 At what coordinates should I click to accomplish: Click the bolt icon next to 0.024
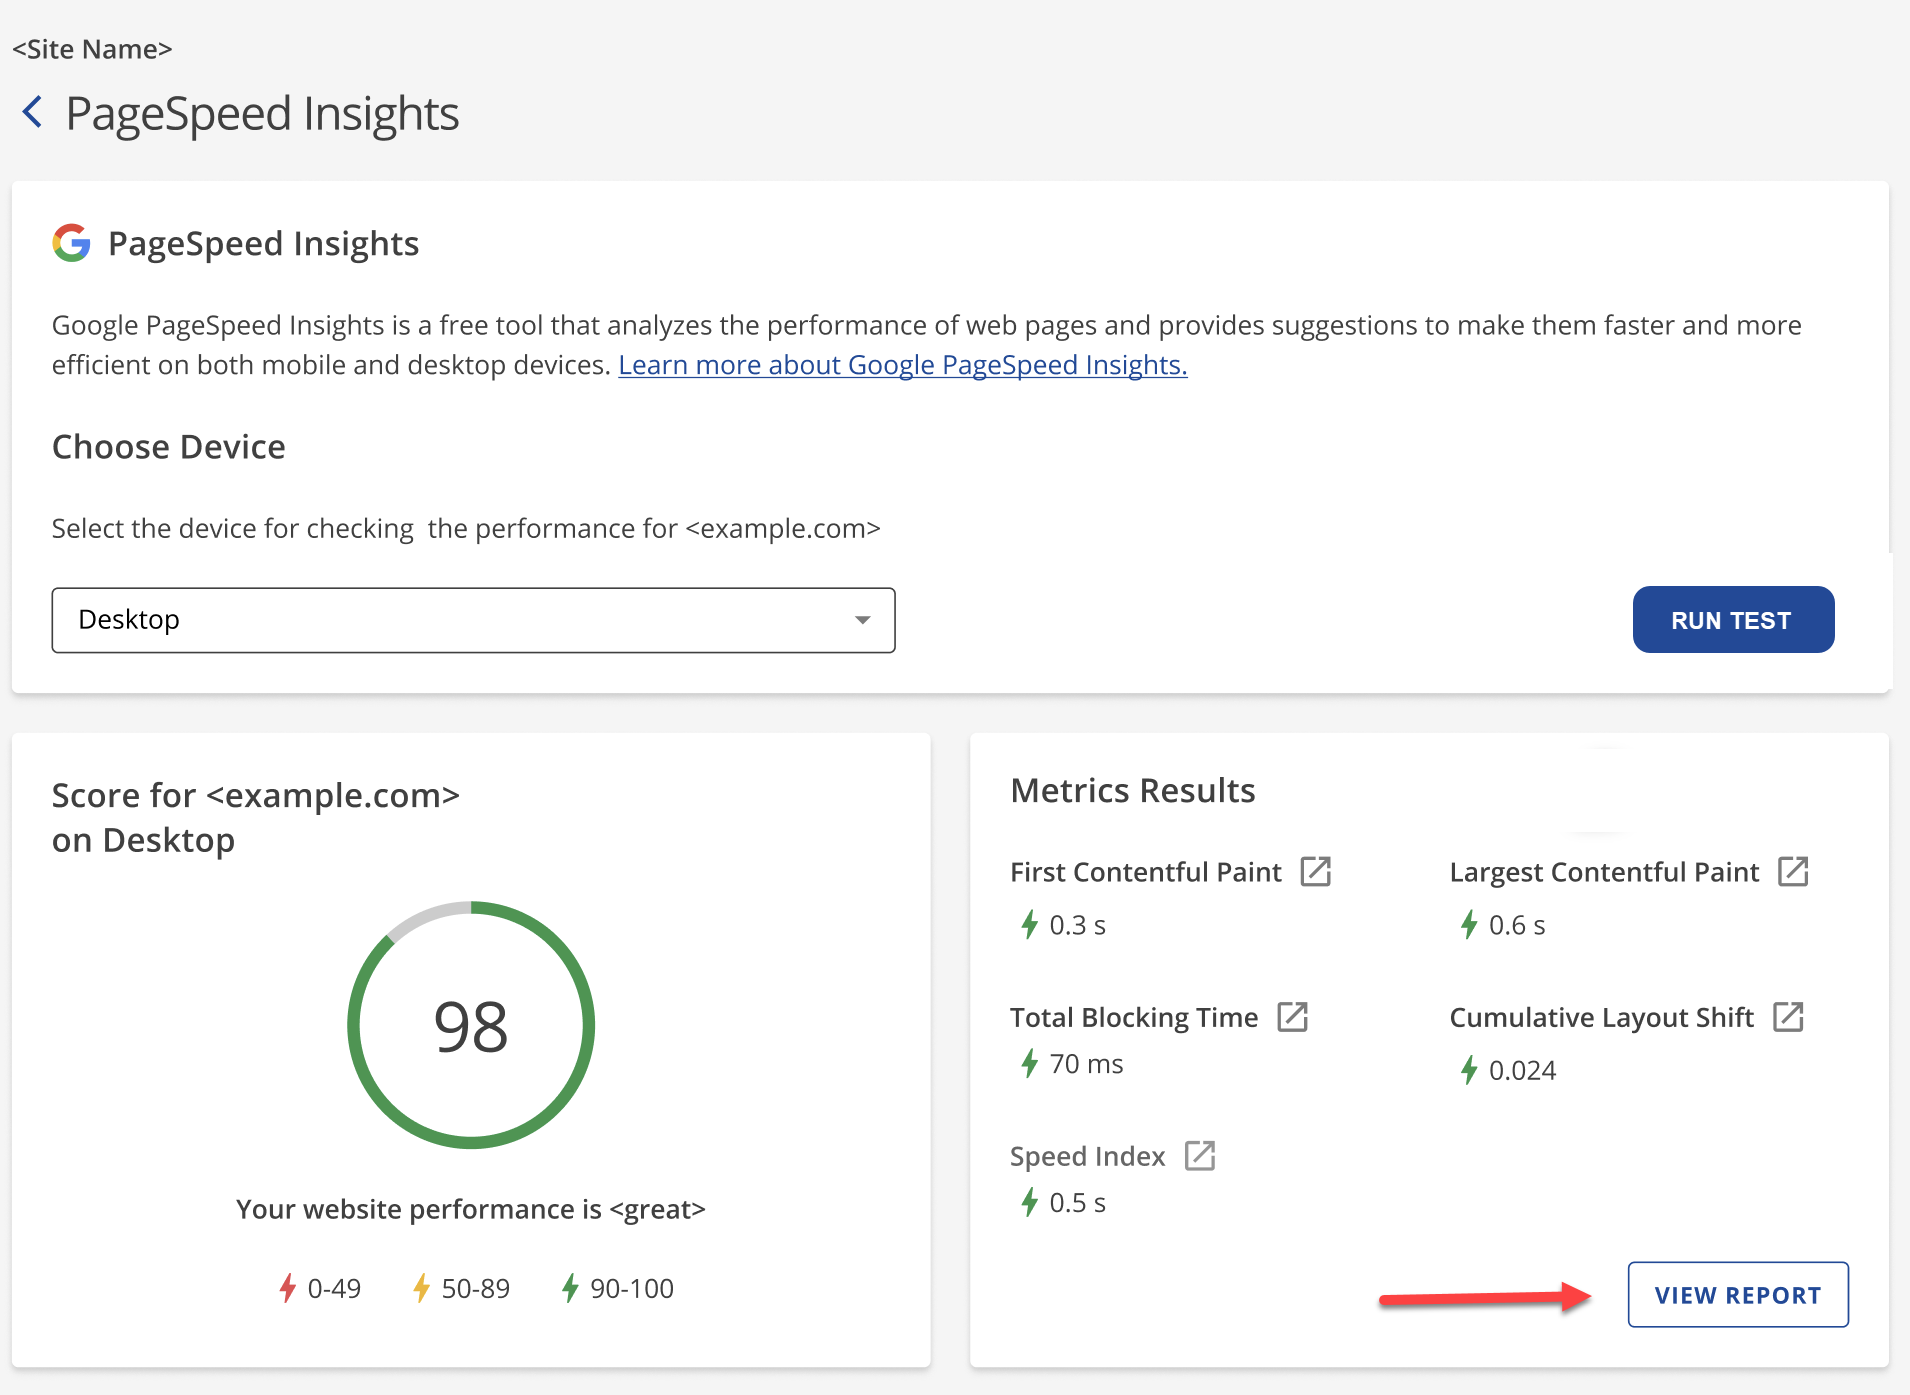(x=1468, y=1070)
